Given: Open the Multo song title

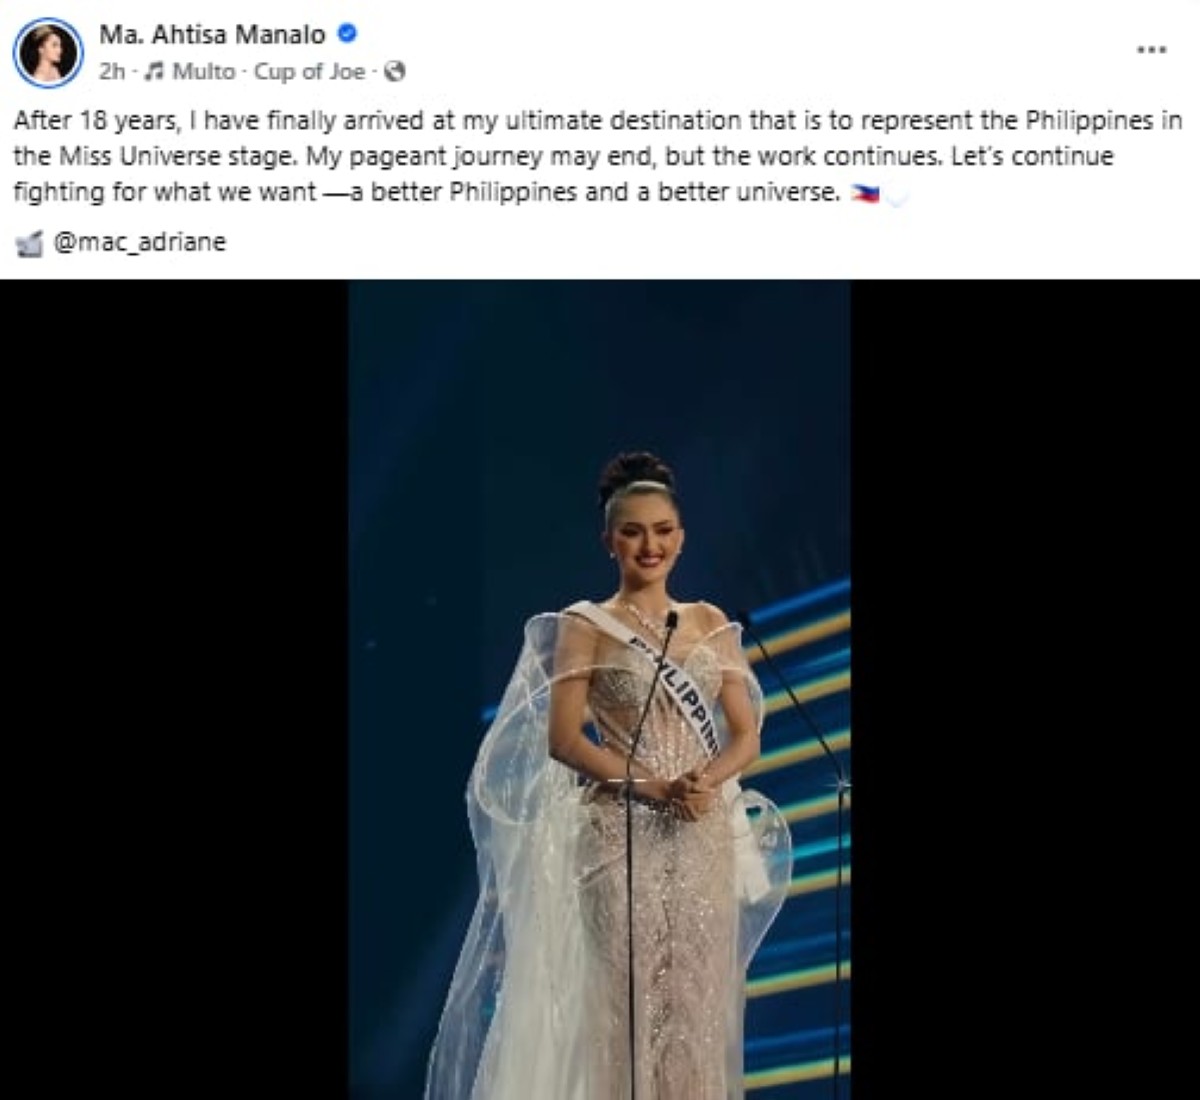Looking at the screenshot, I should click(203, 72).
